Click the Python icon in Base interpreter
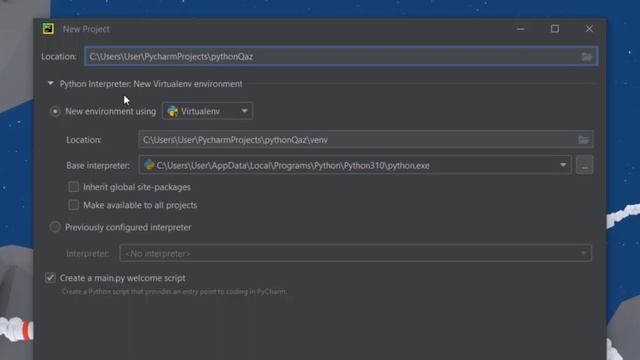This screenshot has width=640, height=360. click(149, 165)
